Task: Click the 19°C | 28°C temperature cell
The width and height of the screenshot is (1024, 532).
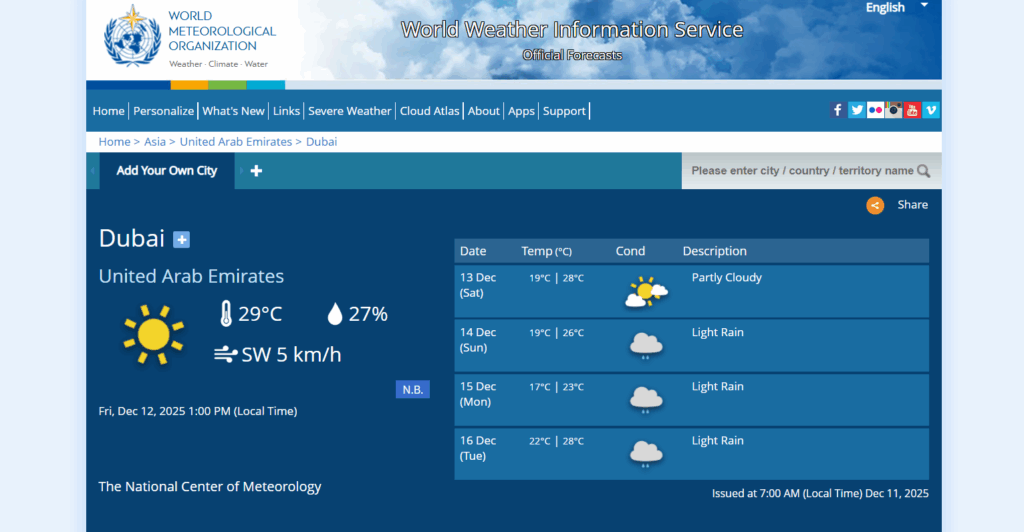Action: tap(556, 278)
